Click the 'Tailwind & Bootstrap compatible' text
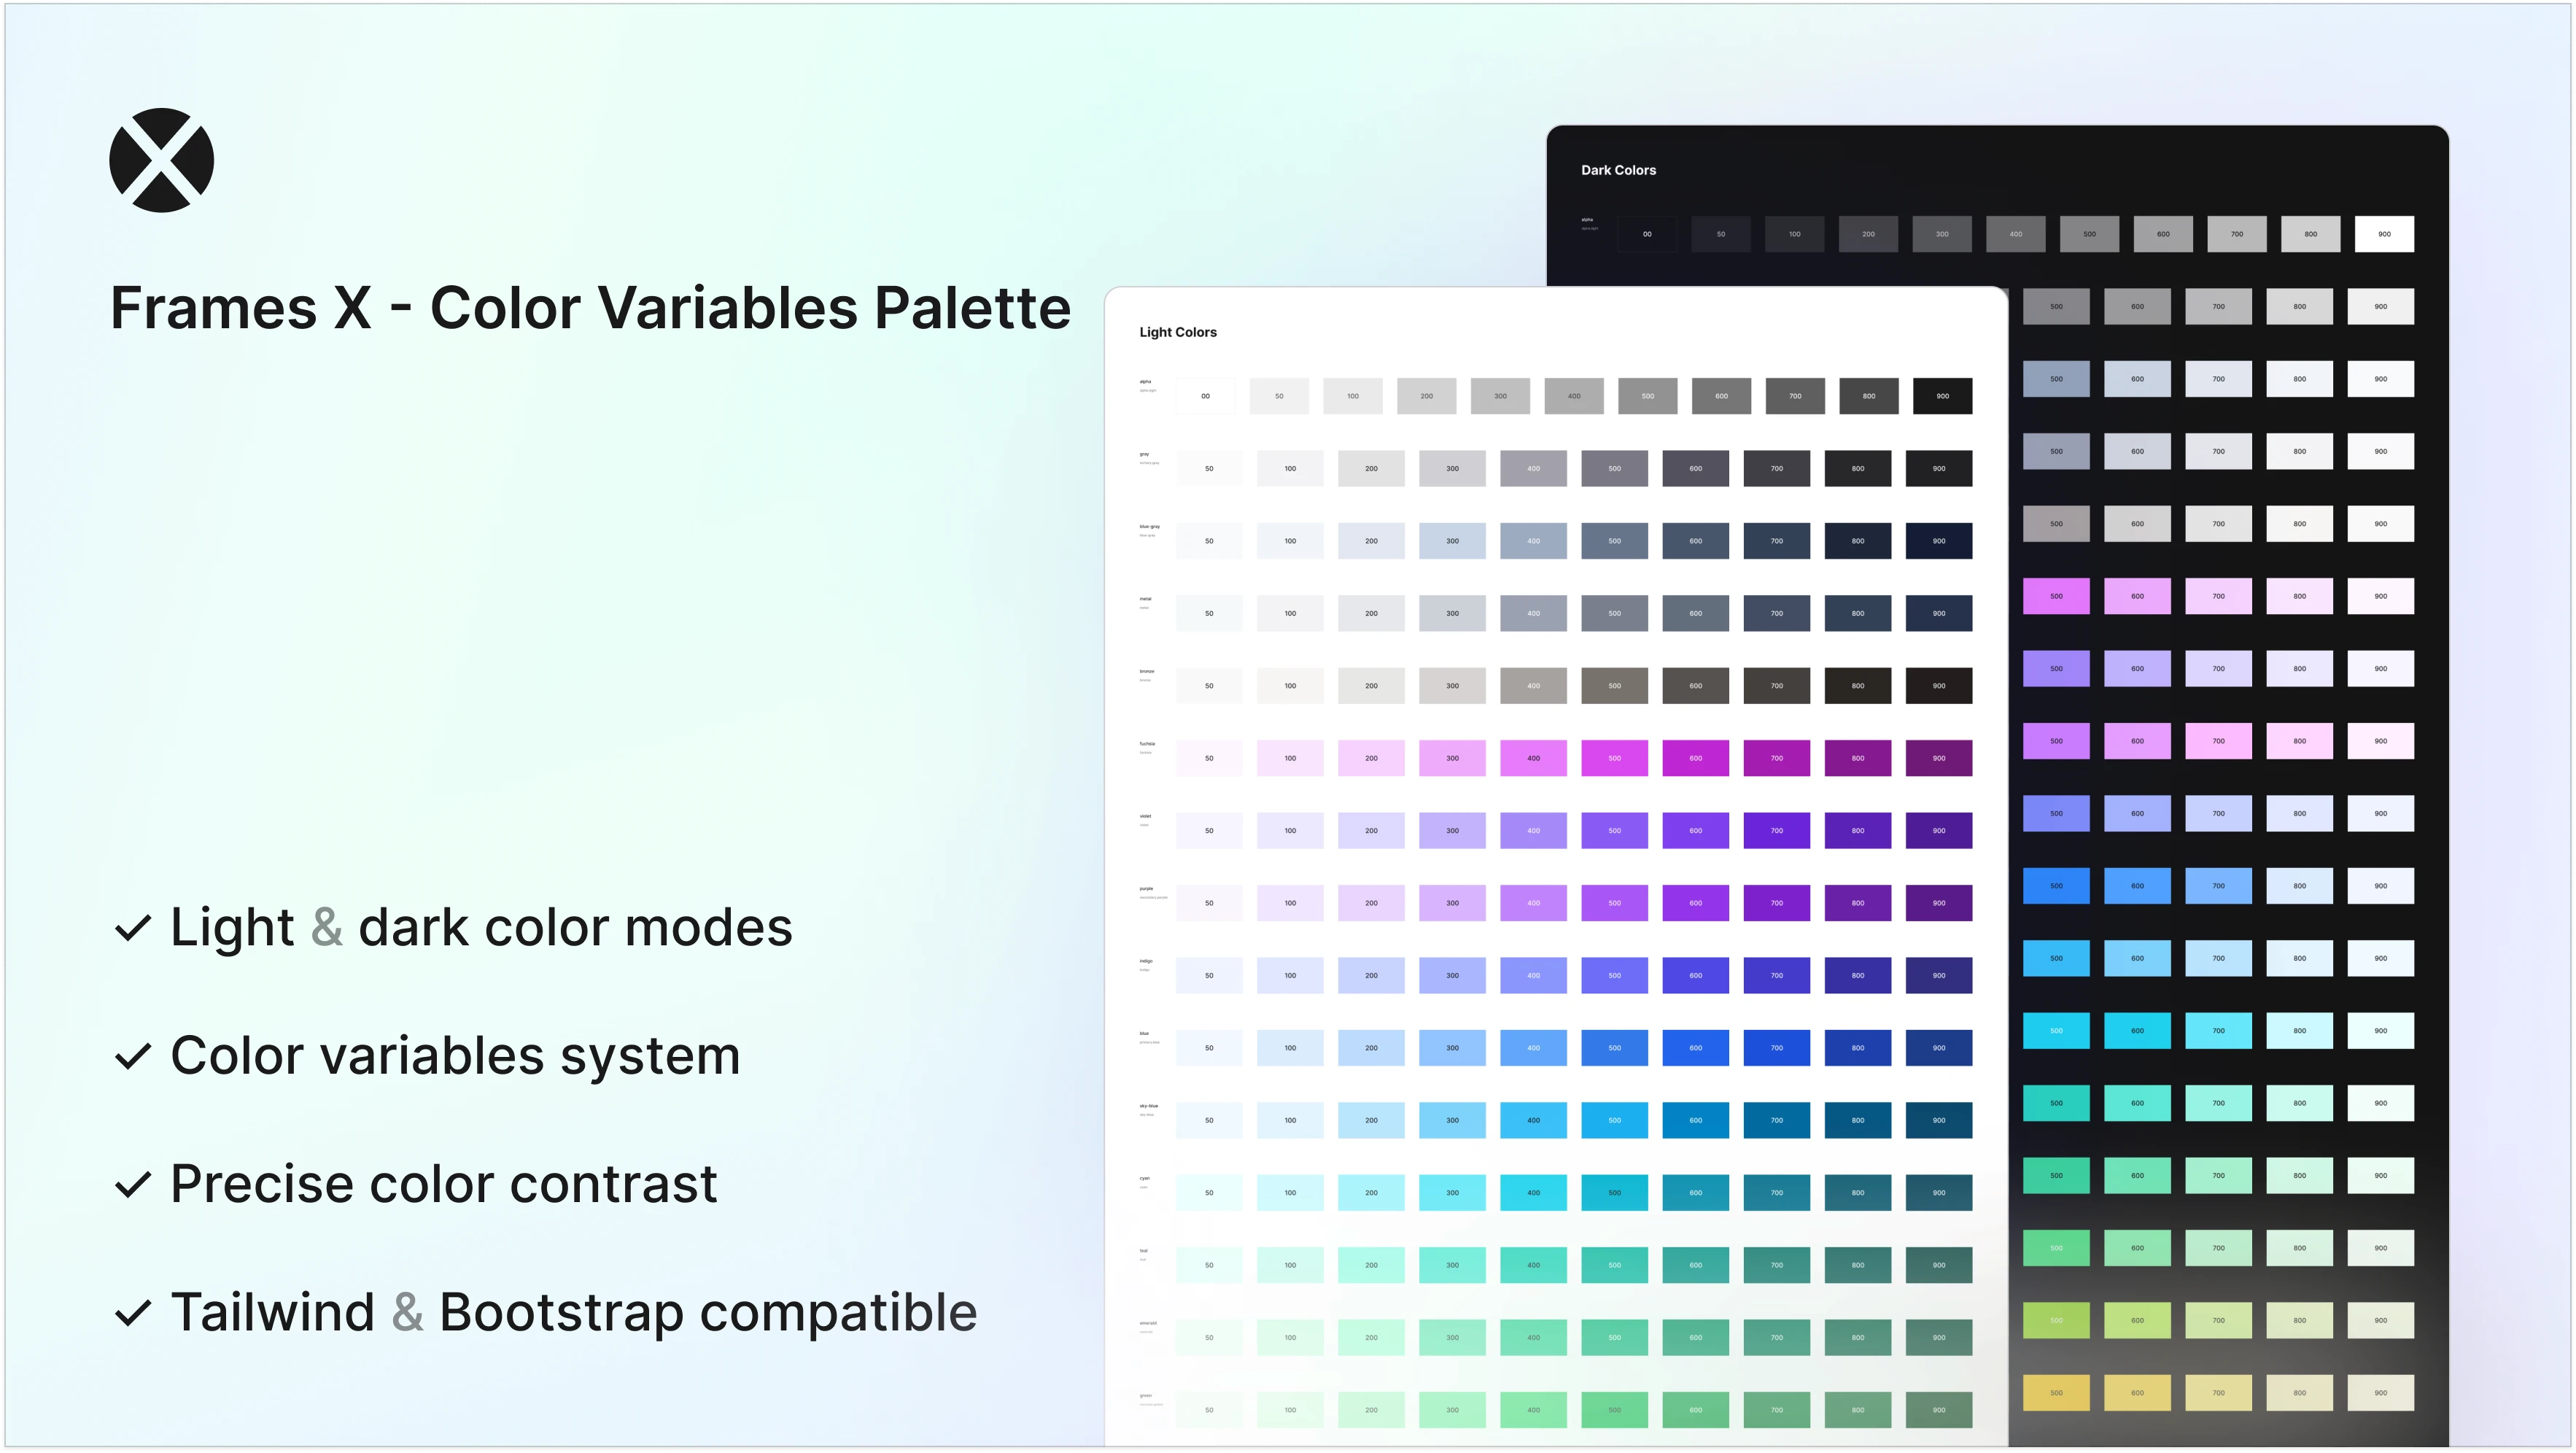The image size is (2576, 1453). click(x=574, y=1312)
